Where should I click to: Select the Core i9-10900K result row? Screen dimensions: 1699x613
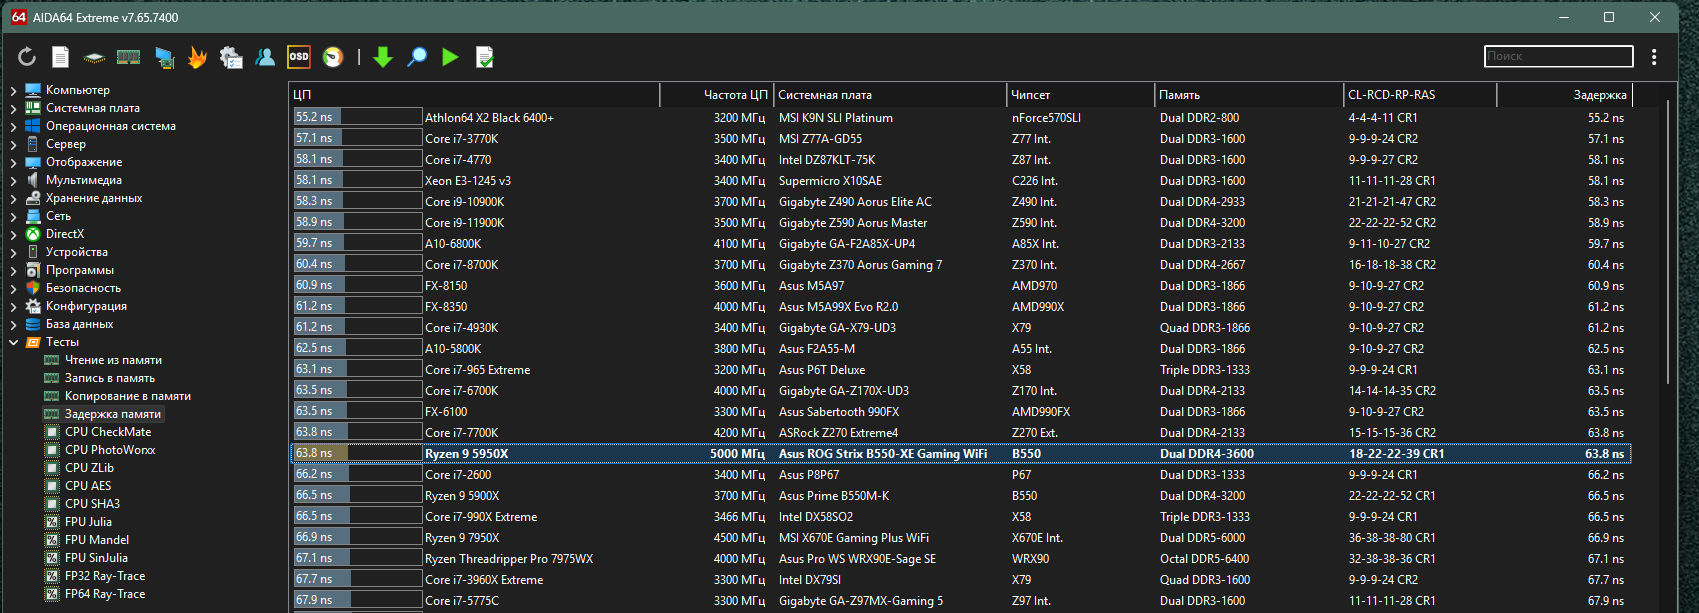click(x=961, y=202)
